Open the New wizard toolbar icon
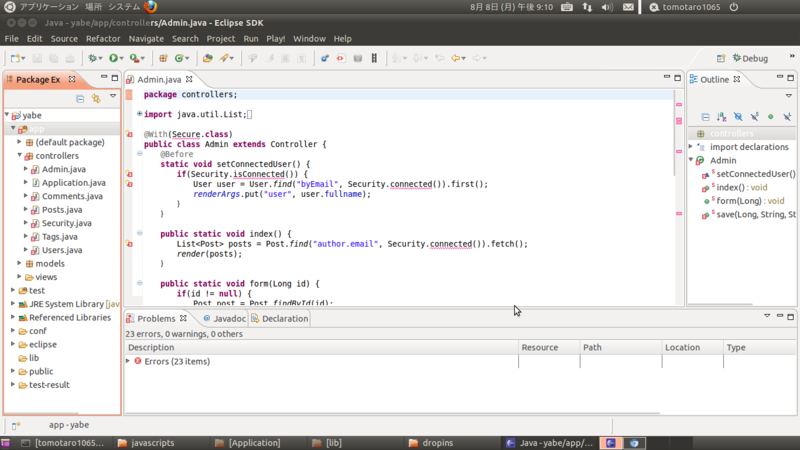 point(15,58)
